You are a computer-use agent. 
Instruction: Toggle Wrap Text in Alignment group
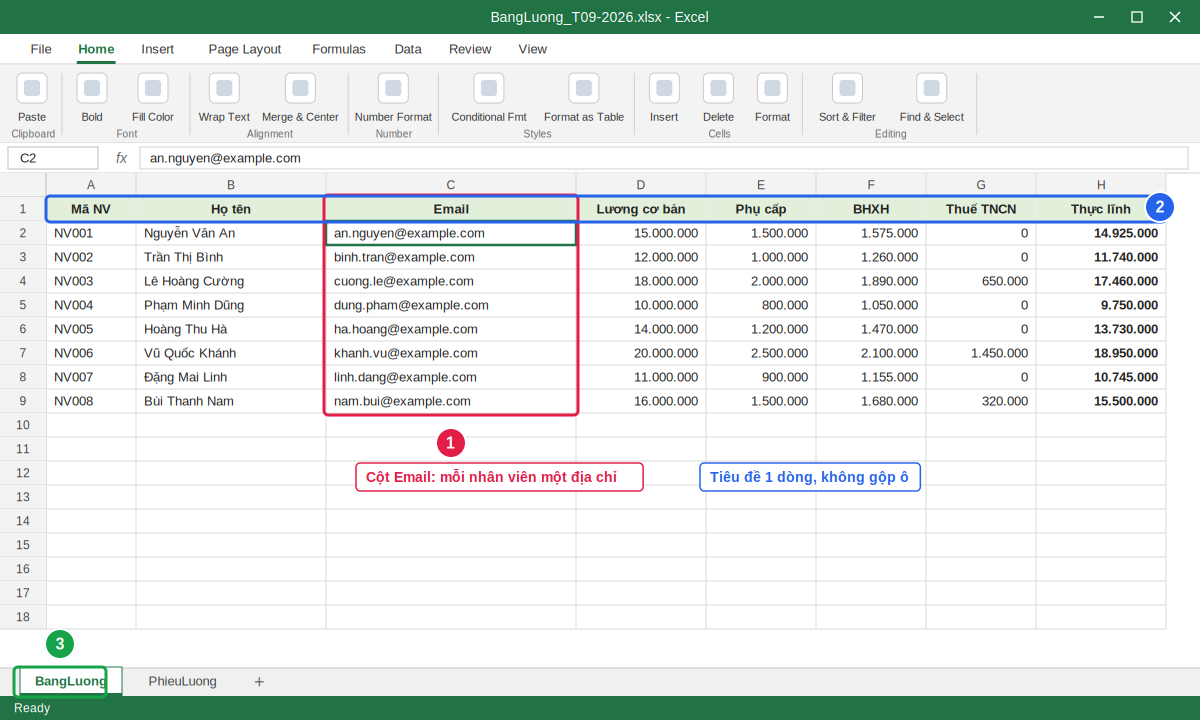[x=224, y=88]
